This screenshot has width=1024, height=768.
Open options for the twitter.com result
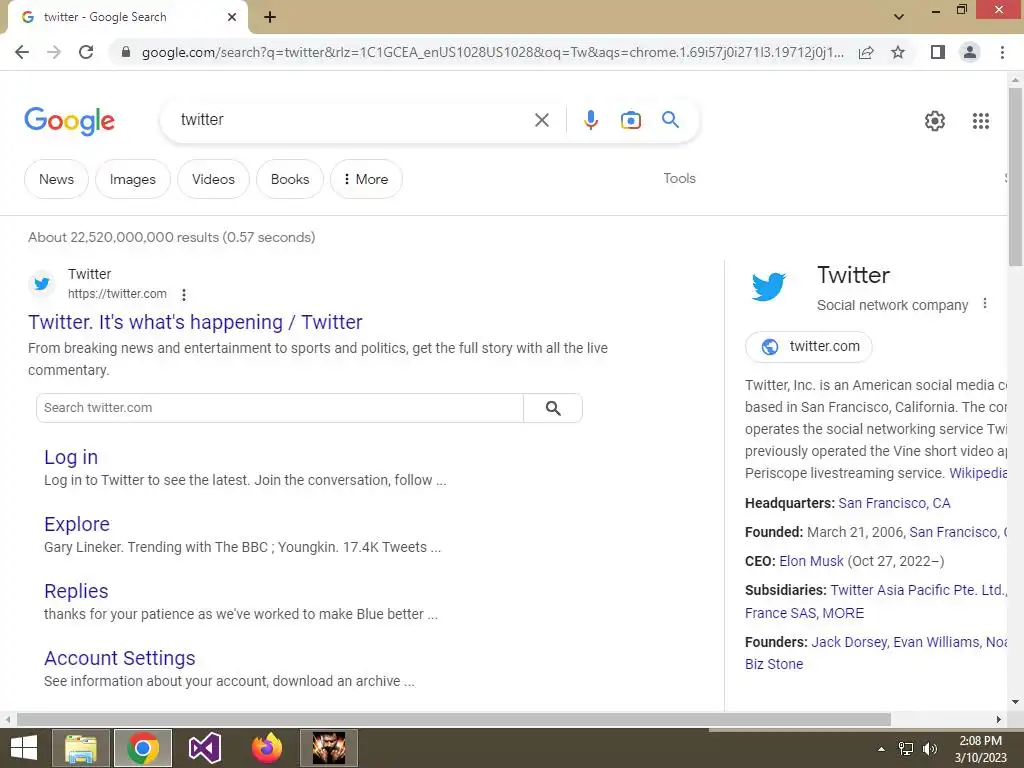click(x=184, y=295)
